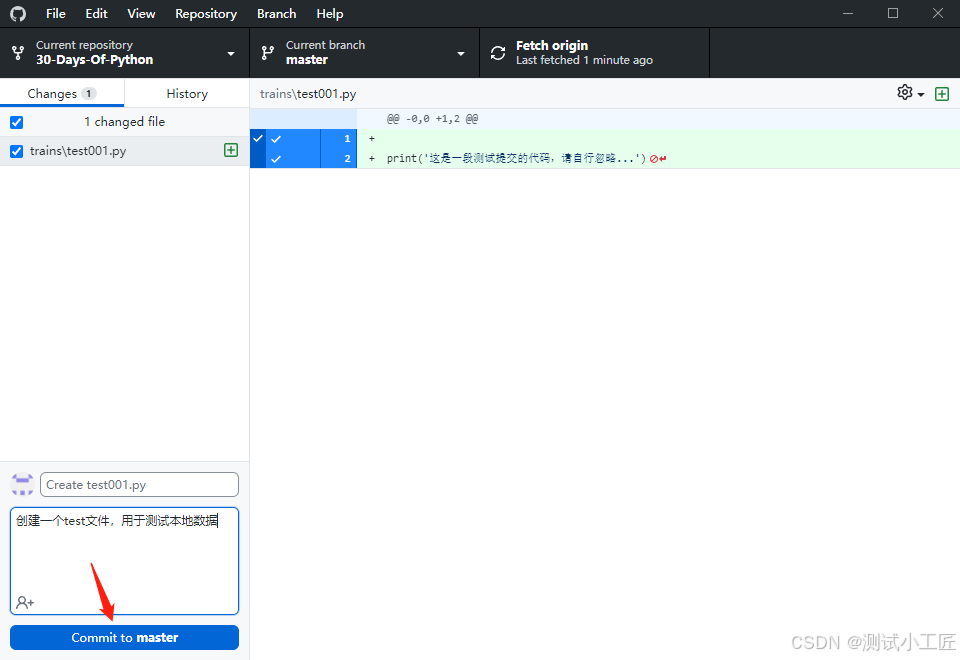Click the green added-file icon in diff header
This screenshot has height=660, width=960.
click(942, 94)
